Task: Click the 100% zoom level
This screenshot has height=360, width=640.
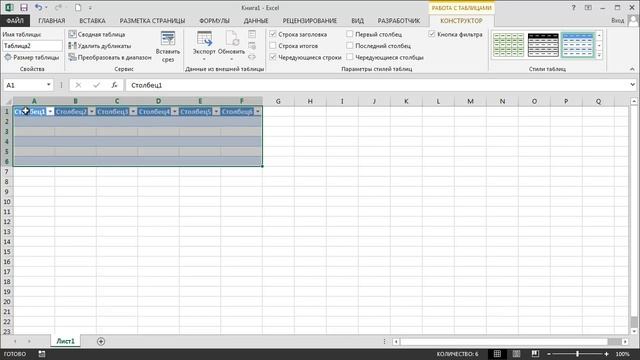Action: [622, 354]
